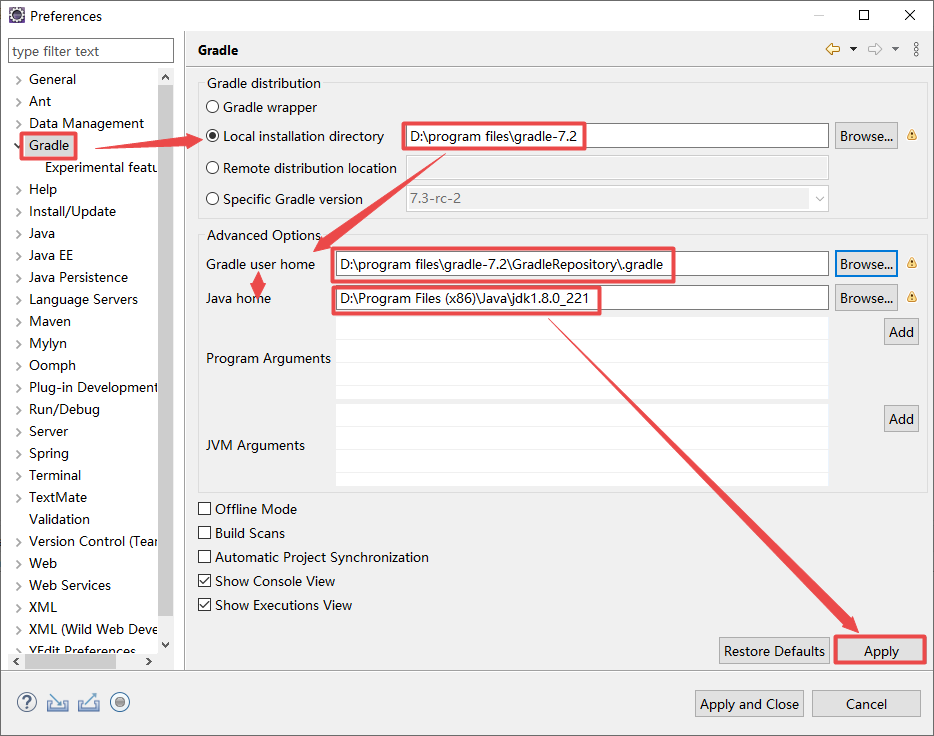Enable the Offline Mode checkbox
The height and width of the screenshot is (736, 934).
pos(204,509)
